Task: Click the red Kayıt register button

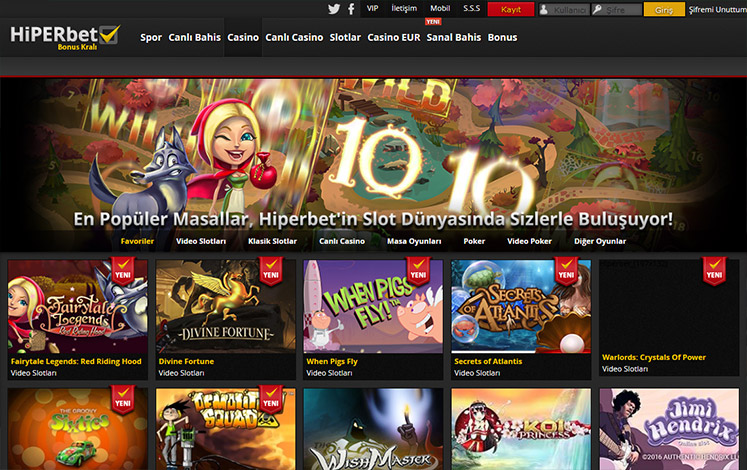Action: click(511, 10)
